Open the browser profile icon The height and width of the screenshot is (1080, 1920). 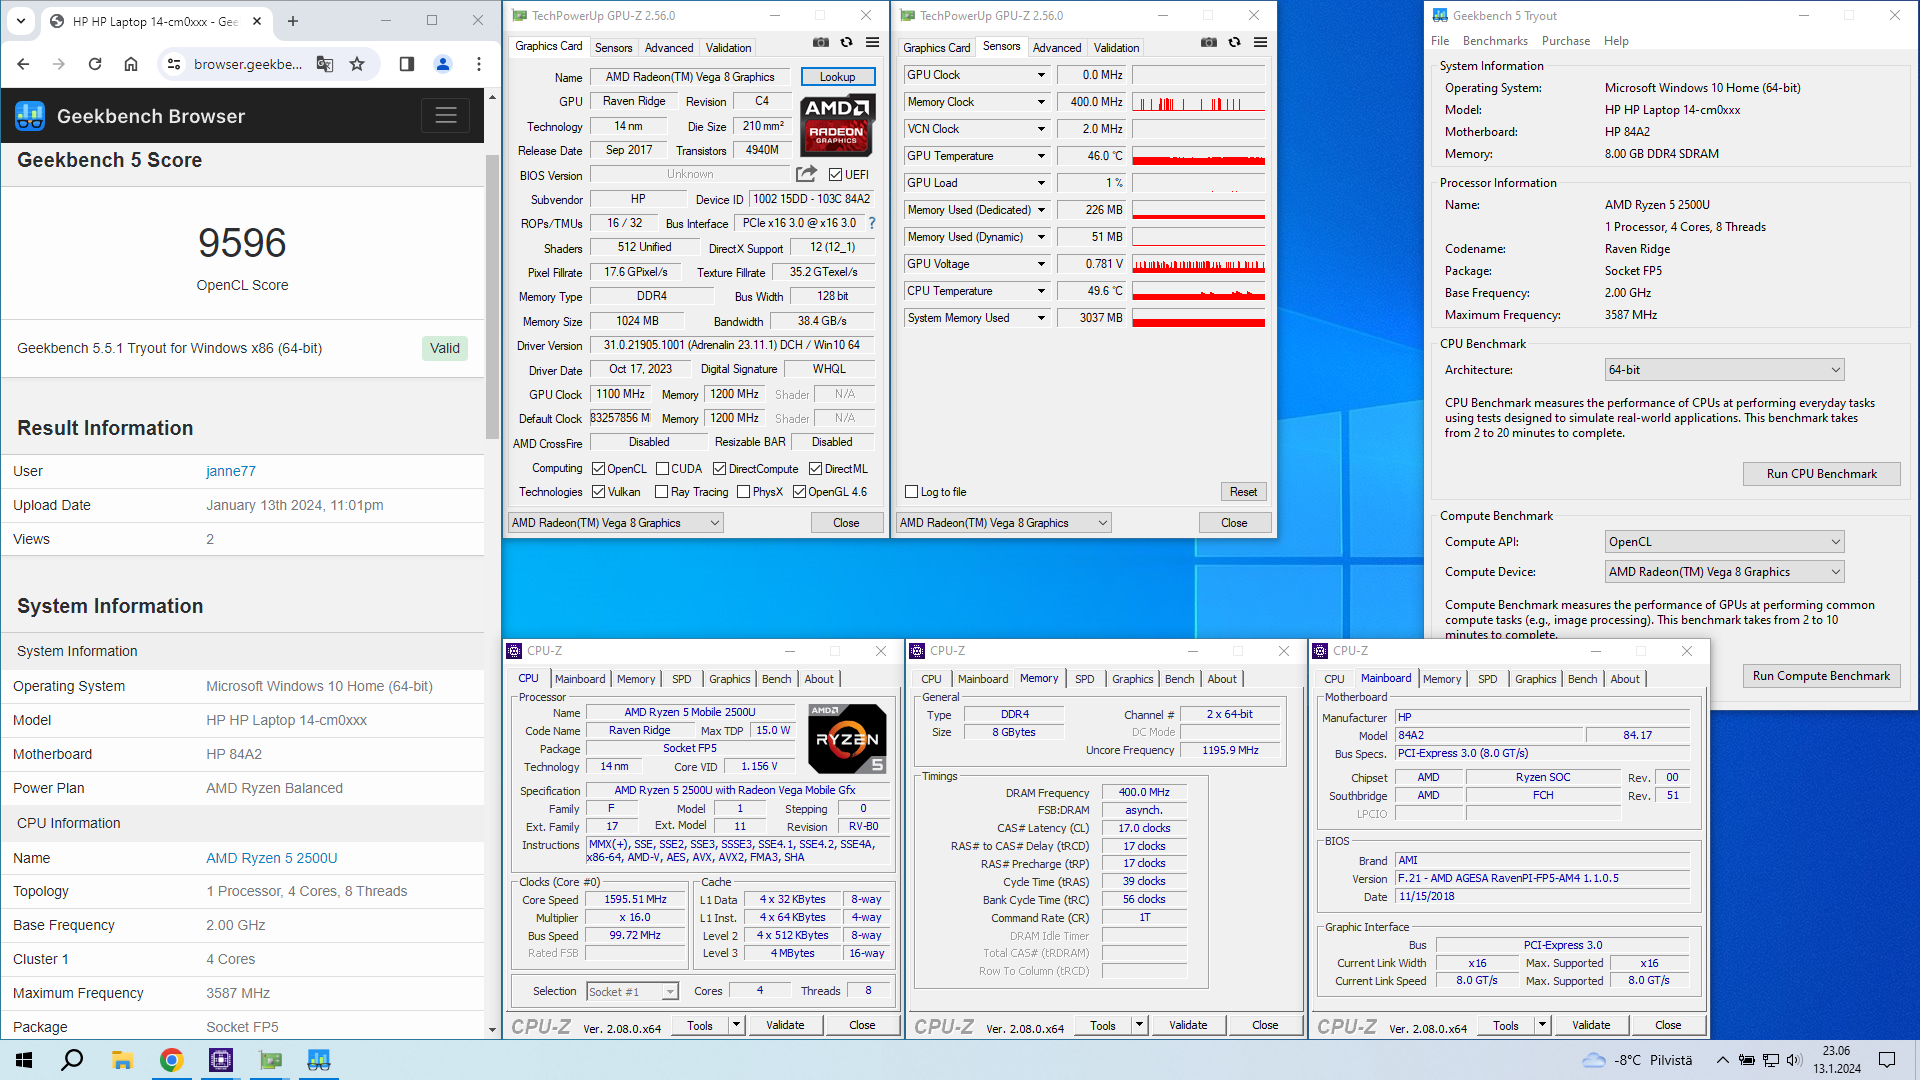pos(443,64)
